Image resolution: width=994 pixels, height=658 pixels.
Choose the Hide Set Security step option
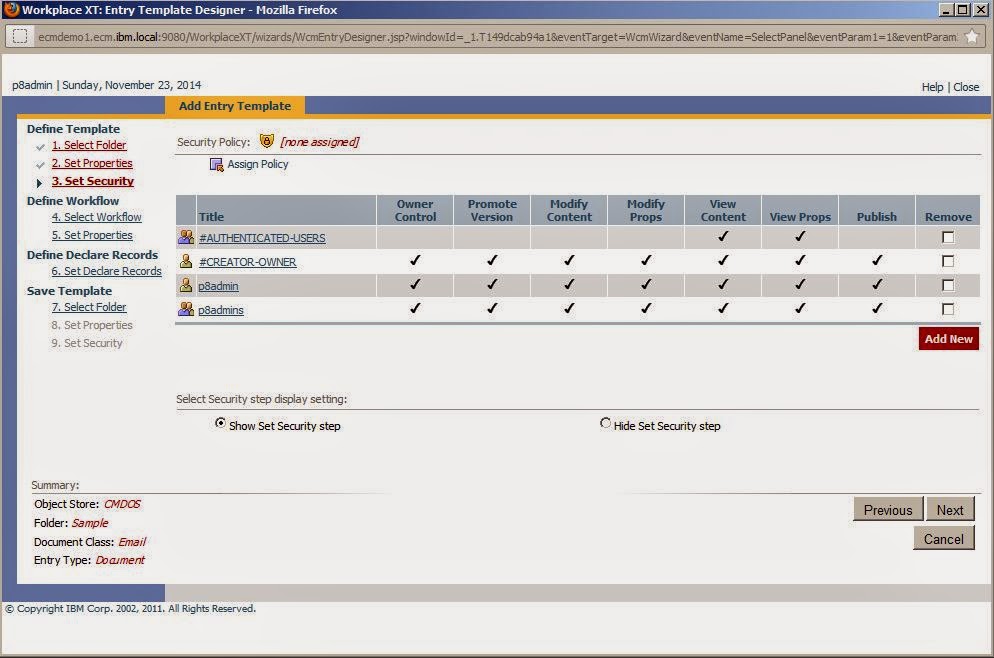tap(606, 423)
